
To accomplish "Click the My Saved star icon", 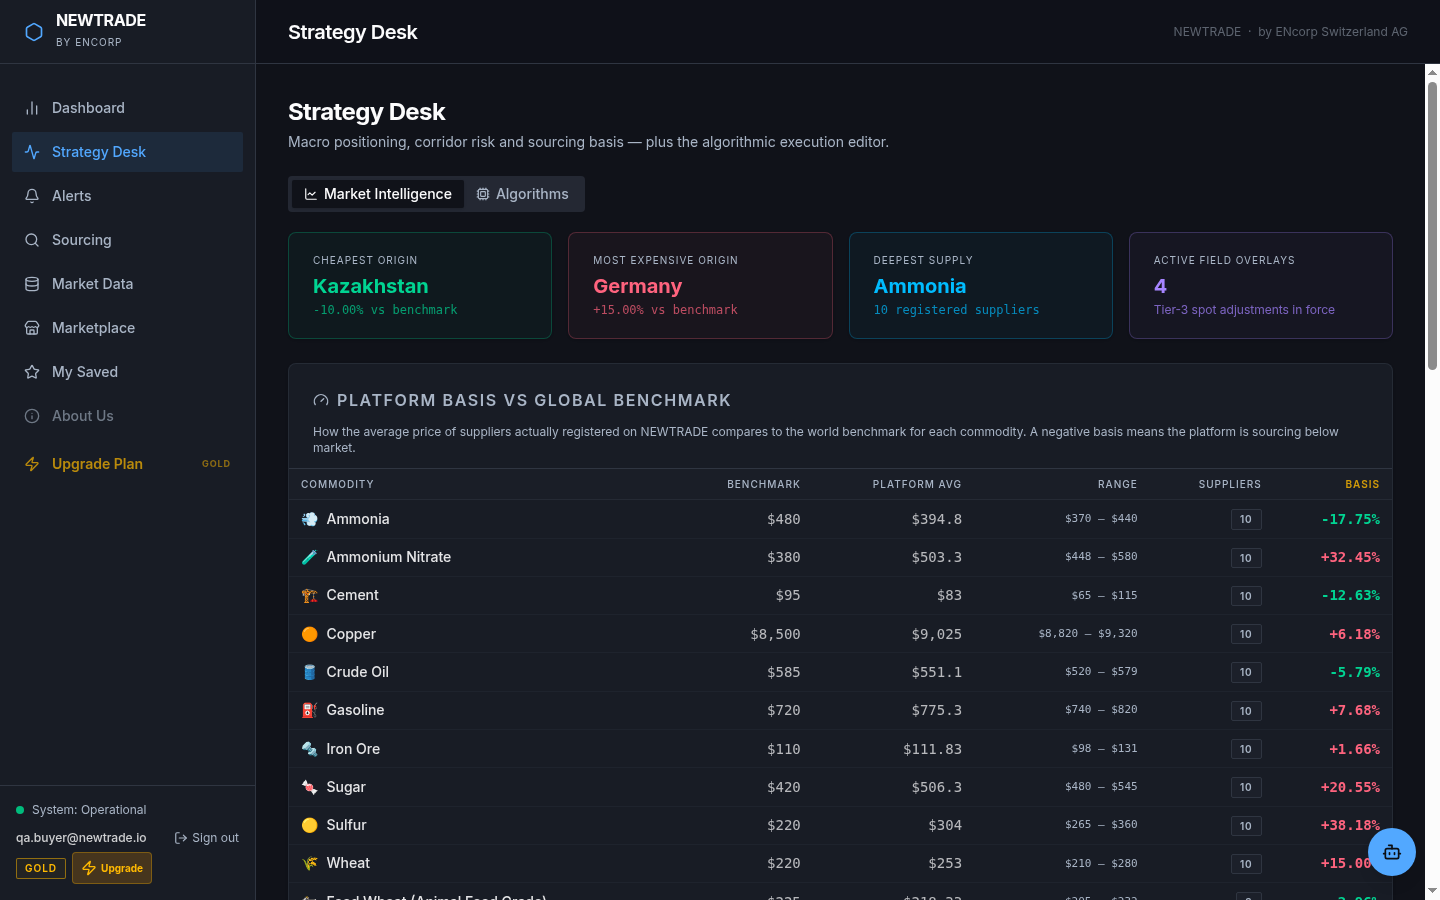I will (x=32, y=372).
